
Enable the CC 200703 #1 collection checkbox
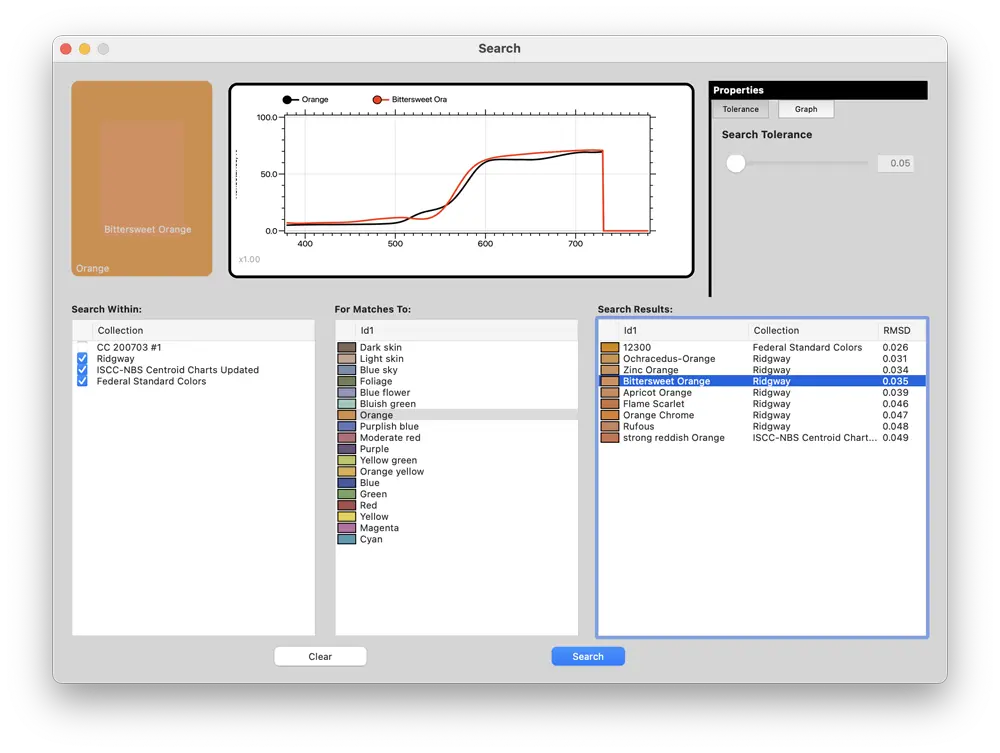[x=82, y=347]
